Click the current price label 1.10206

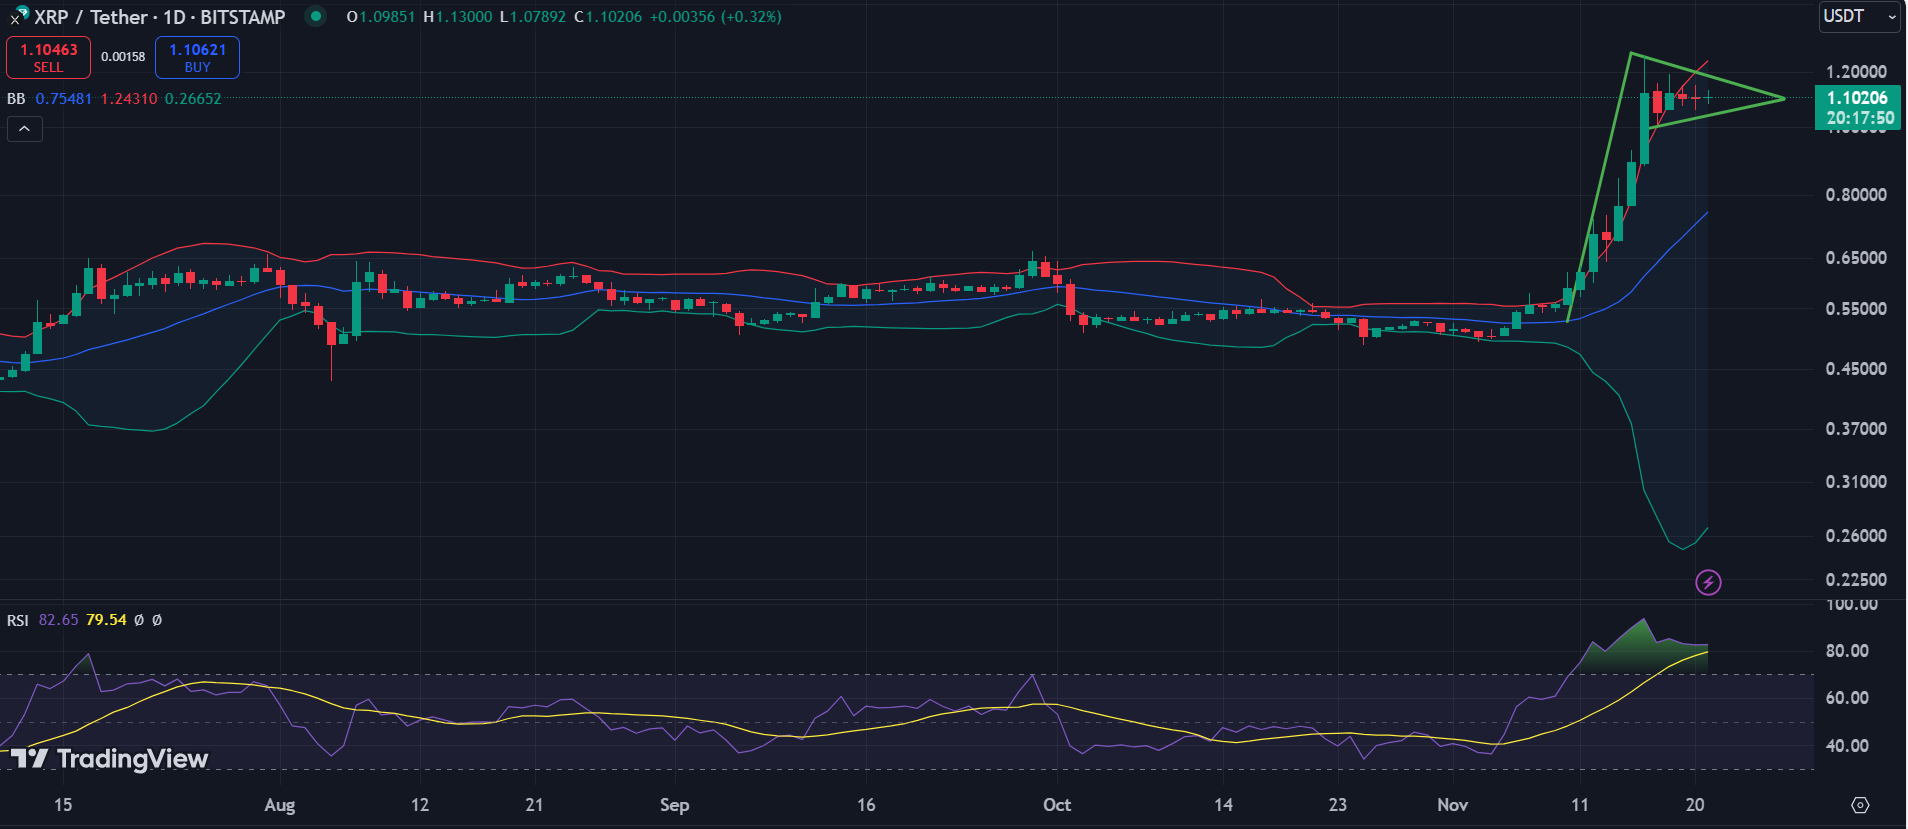pyautogui.click(x=1856, y=98)
